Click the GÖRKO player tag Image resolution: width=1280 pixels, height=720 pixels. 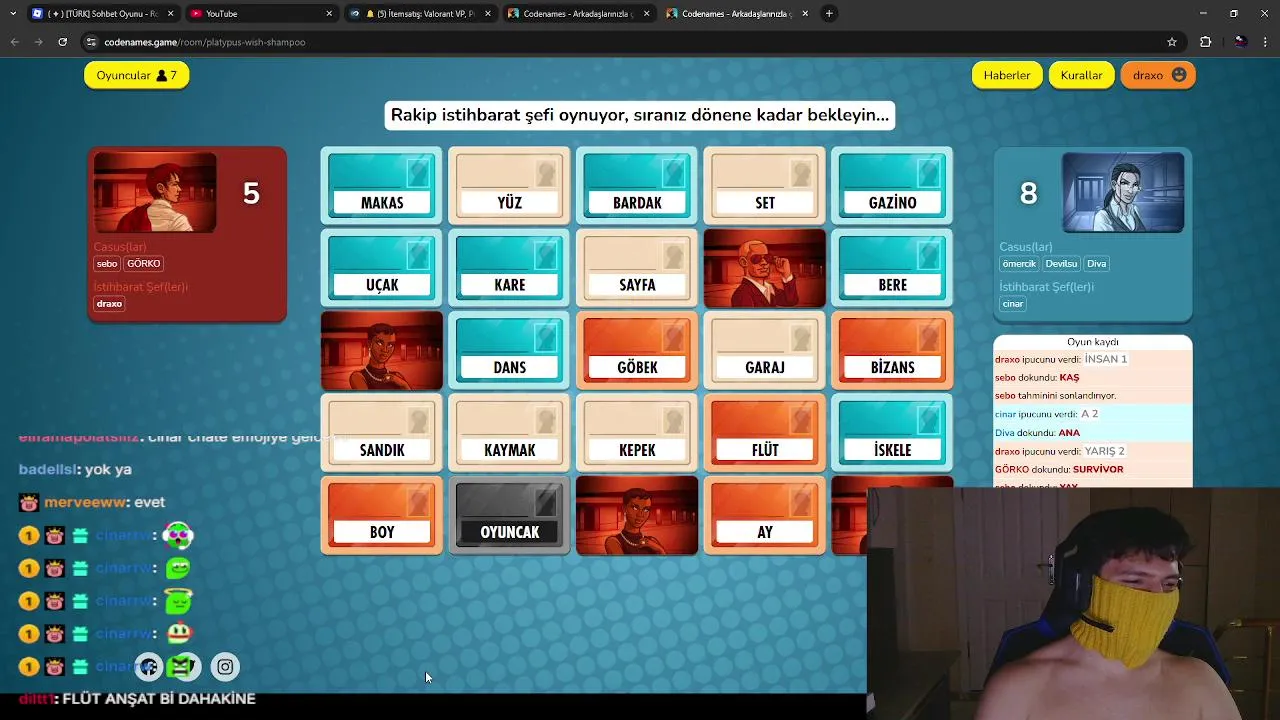(144, 264)
